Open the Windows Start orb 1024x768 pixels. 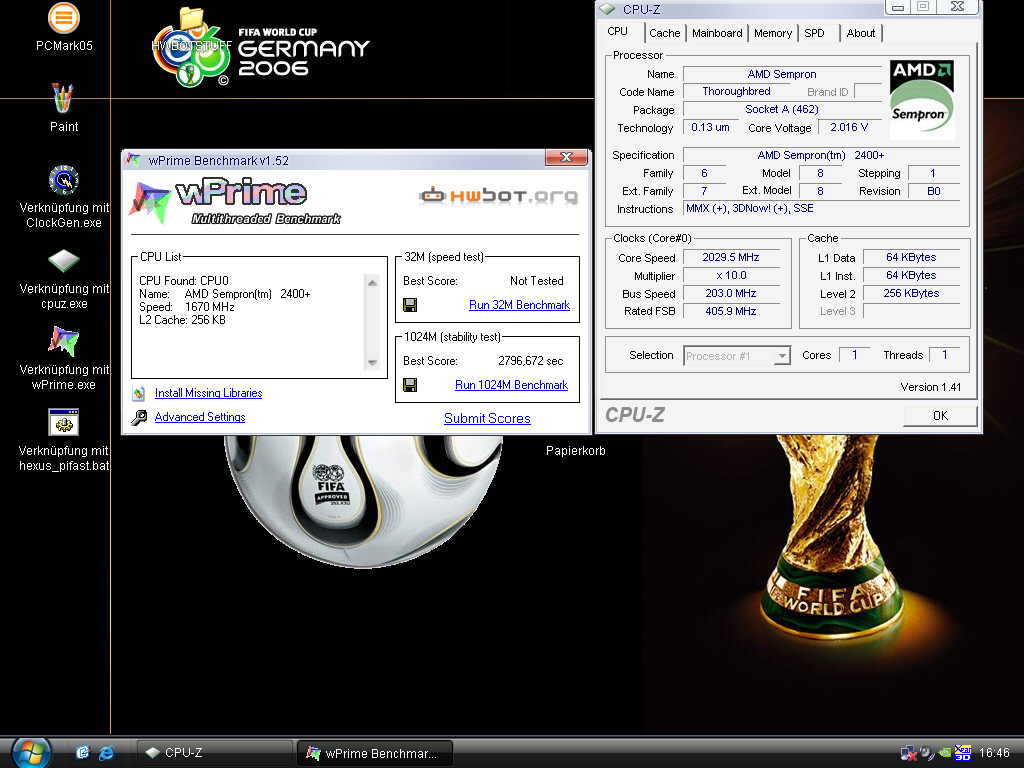[x=31, y=752]
